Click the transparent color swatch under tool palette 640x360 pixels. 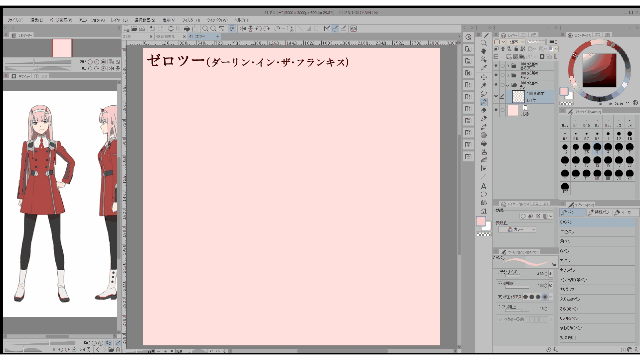pos(484,234)
